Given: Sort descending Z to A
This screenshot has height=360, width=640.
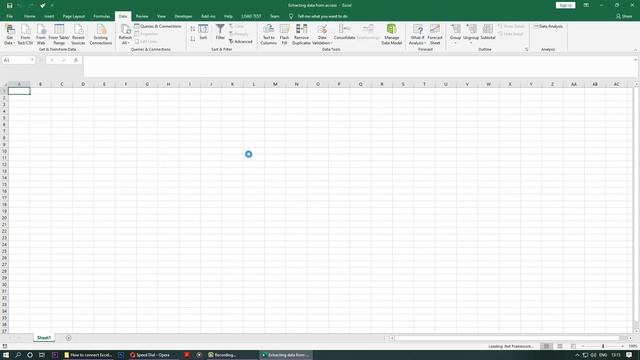Looking at the screenshot, I should point(193,38).
